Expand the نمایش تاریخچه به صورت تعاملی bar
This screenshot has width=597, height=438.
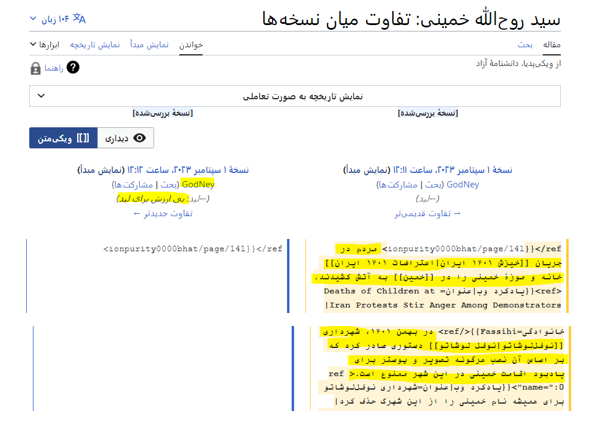tap(295, 96)
